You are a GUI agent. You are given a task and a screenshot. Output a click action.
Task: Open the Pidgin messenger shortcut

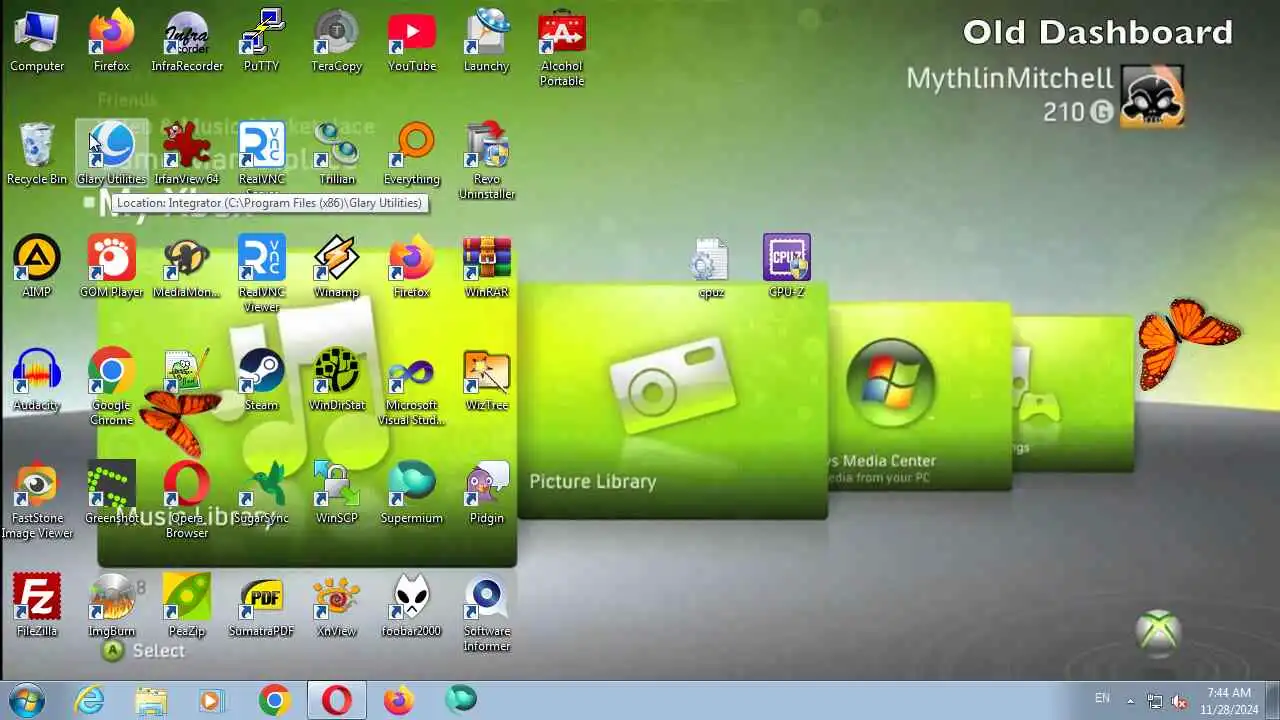pos(487,494)
